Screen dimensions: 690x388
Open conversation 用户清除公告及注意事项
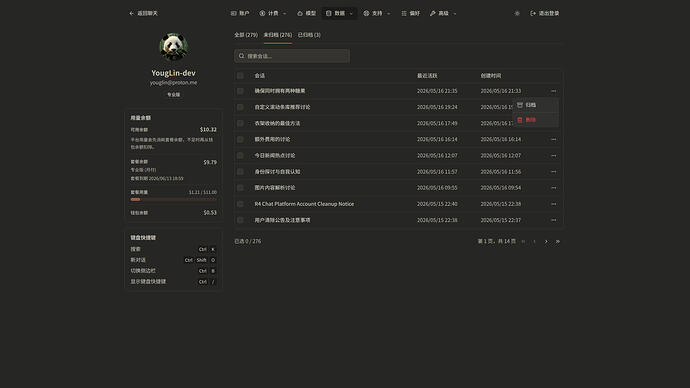[283, 220]
